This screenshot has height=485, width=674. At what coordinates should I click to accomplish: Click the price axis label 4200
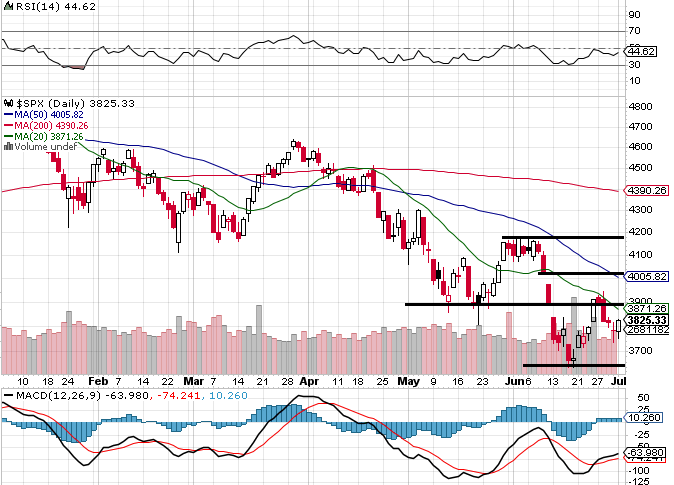tap(640, 231)
